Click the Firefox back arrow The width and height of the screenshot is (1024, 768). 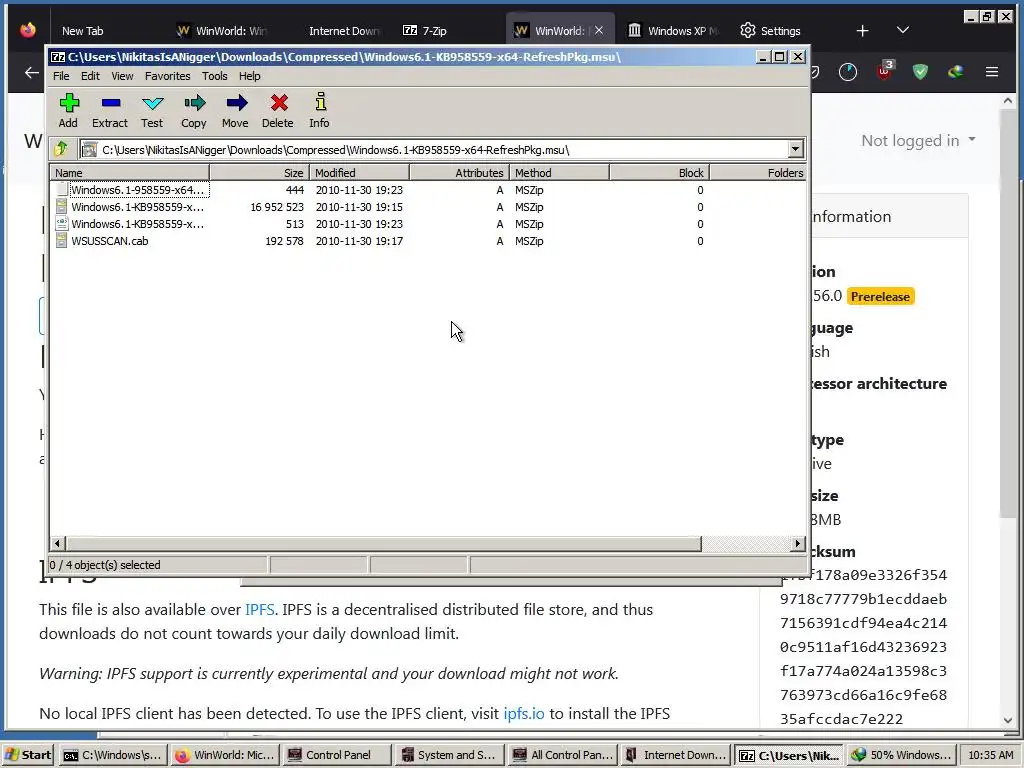pos(31,72)
